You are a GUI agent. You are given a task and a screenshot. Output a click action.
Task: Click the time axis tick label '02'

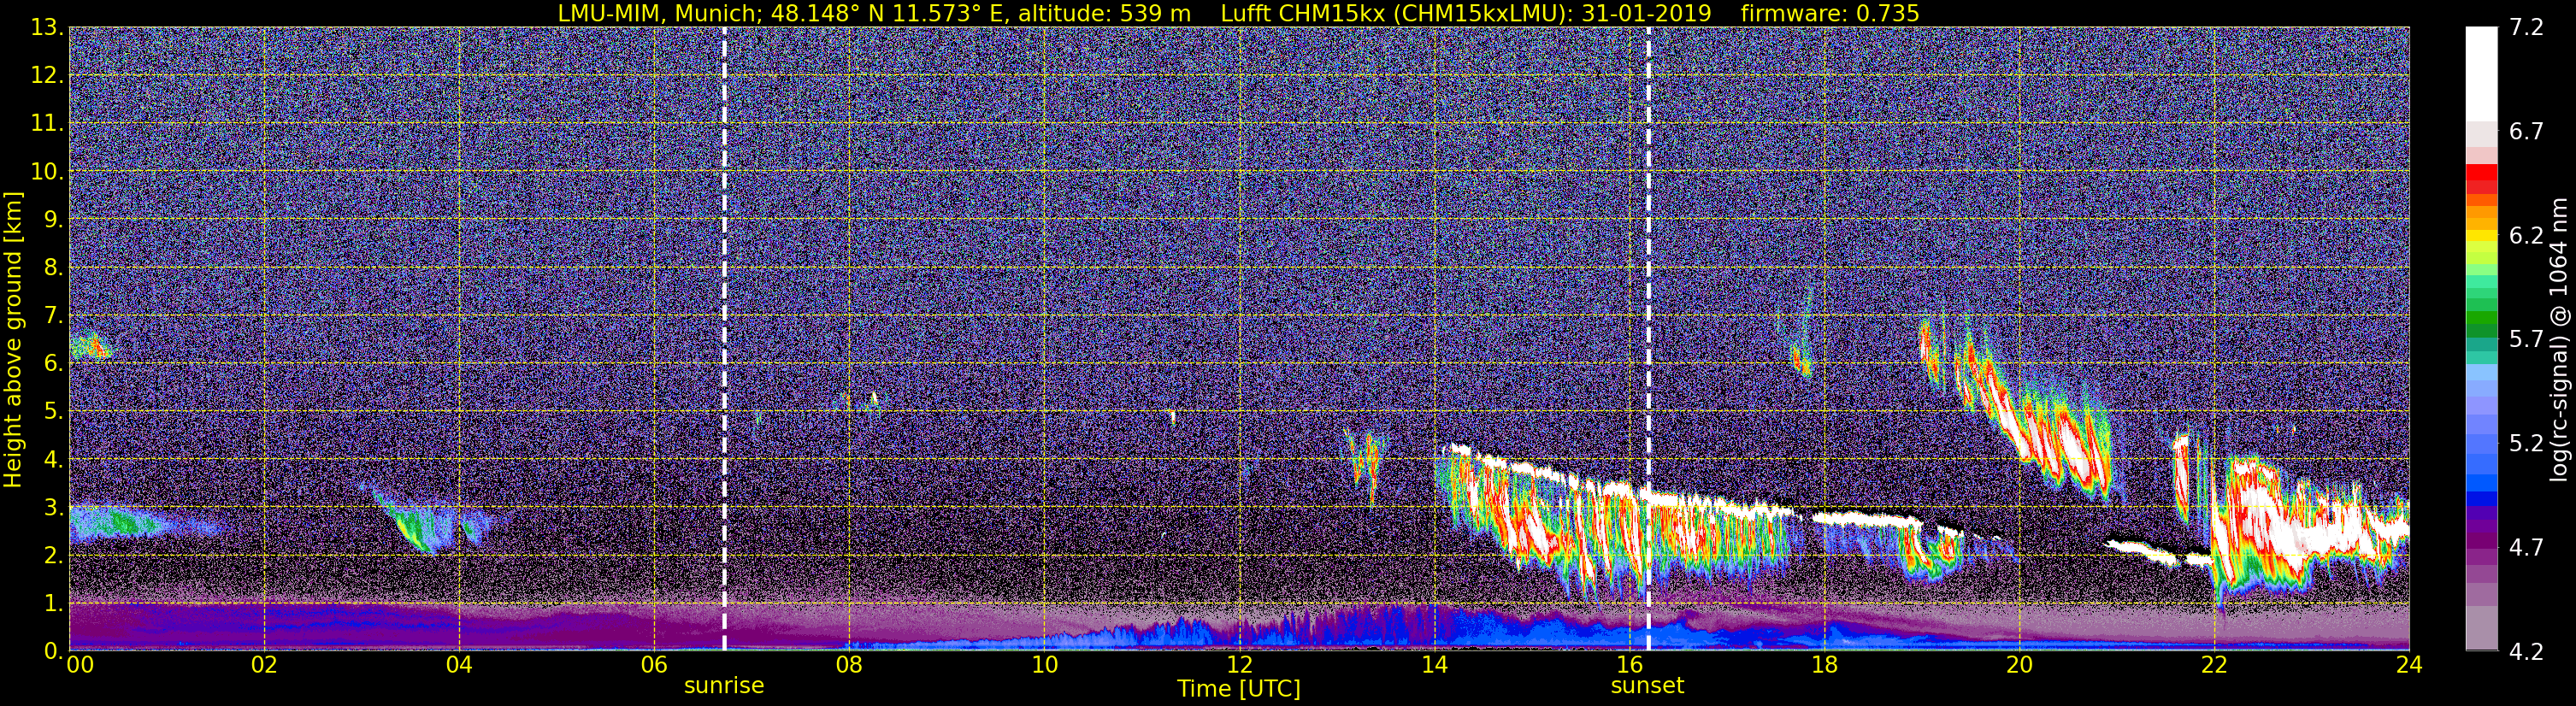click(264, 666)
